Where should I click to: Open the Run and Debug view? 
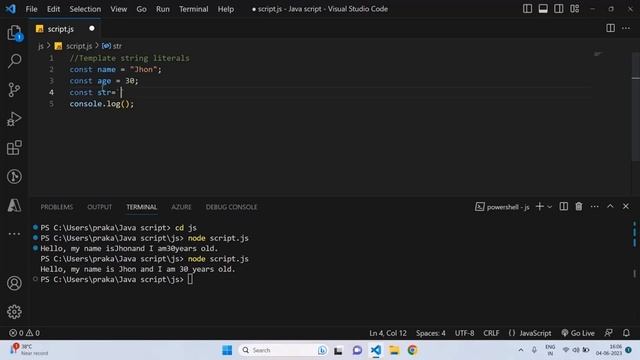(x=14, y=119)
